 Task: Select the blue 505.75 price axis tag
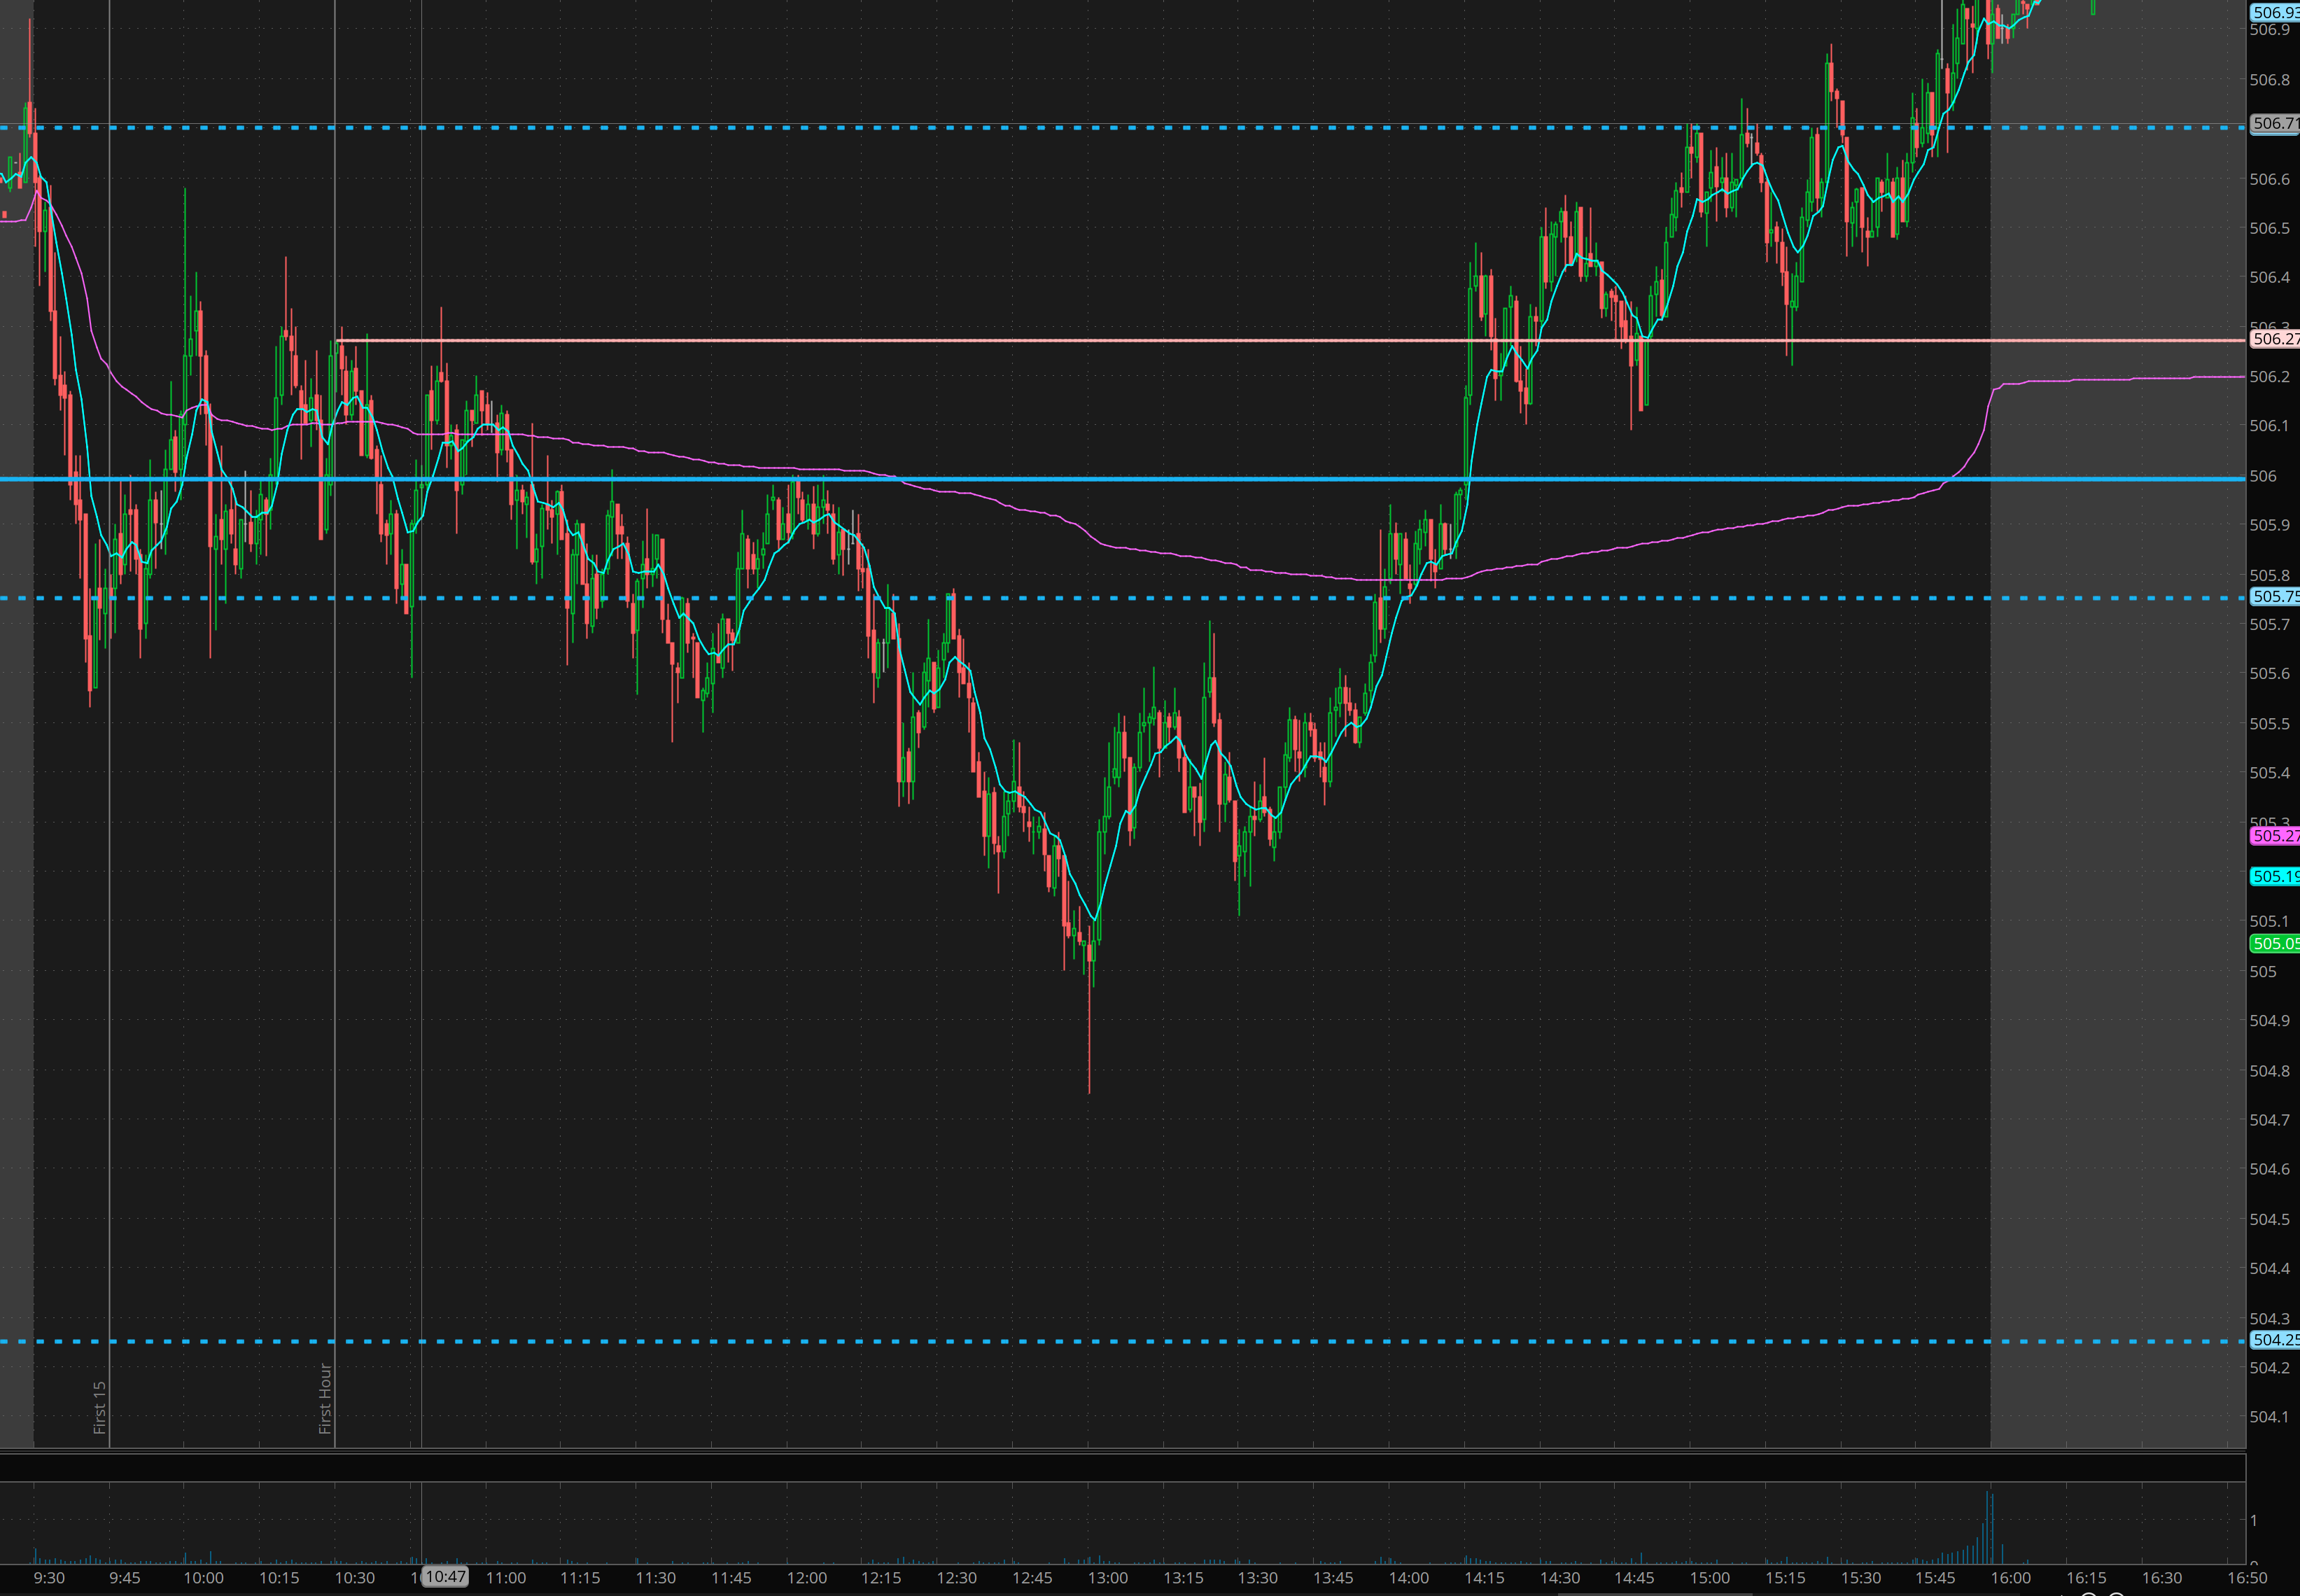(2274, 596)
